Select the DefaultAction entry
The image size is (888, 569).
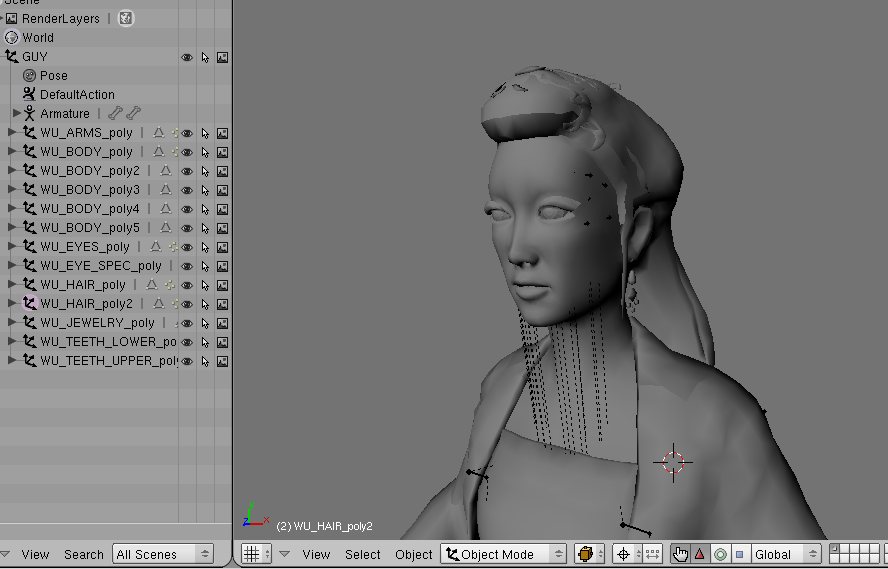point(77,95)
